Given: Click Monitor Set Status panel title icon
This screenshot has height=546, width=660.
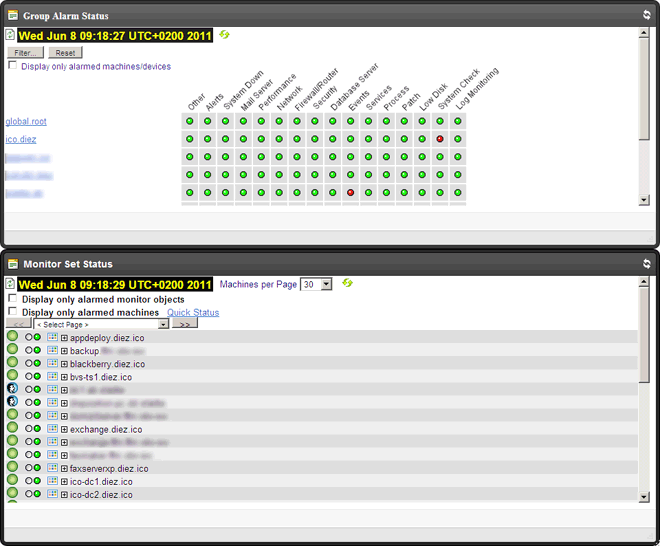Looking at the screenshot, I should click(x=13, y=264).
